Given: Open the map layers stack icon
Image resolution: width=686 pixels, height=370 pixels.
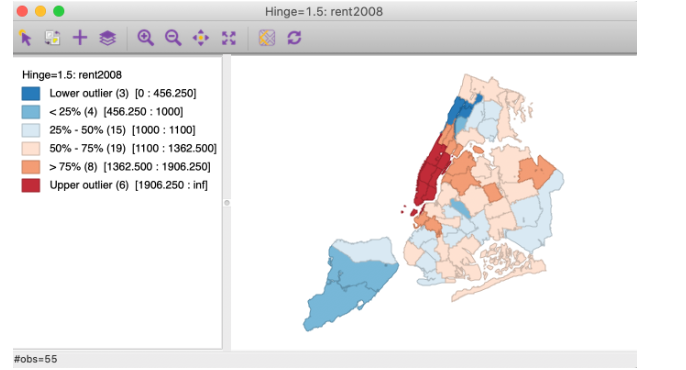Looking at the screenshot, I should tap(107, 38).
